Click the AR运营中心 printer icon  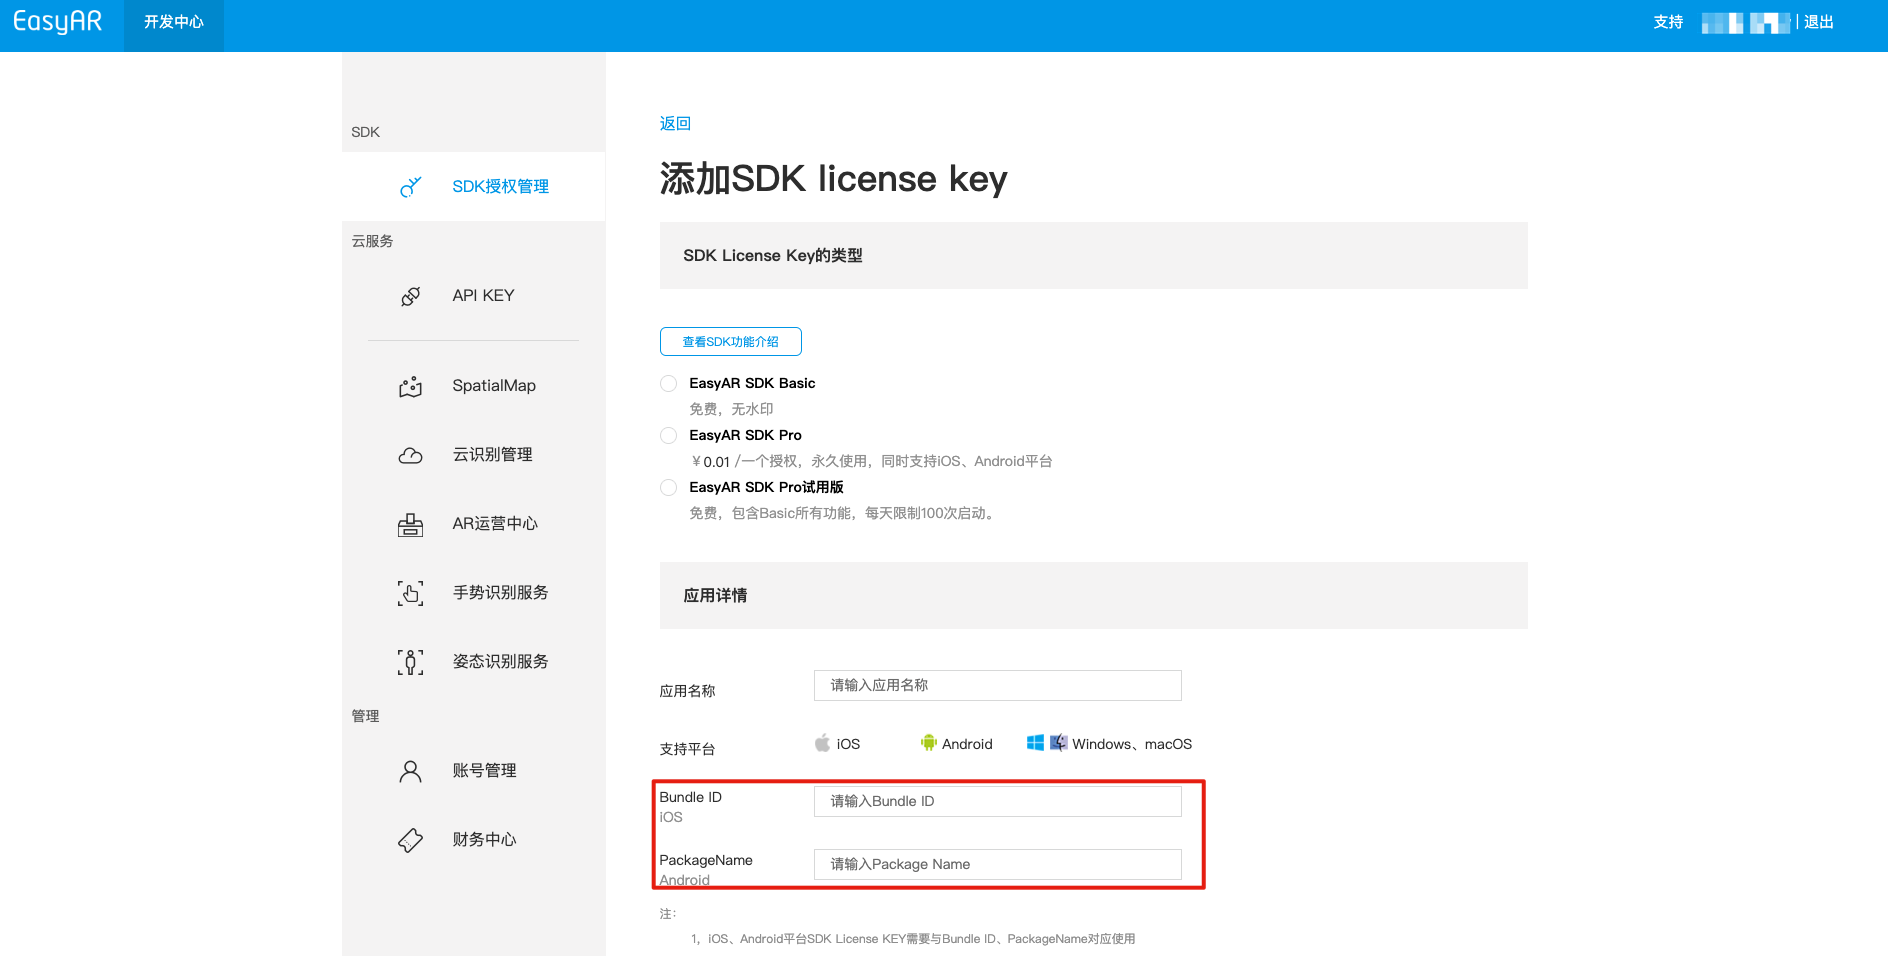coord(410,523)
